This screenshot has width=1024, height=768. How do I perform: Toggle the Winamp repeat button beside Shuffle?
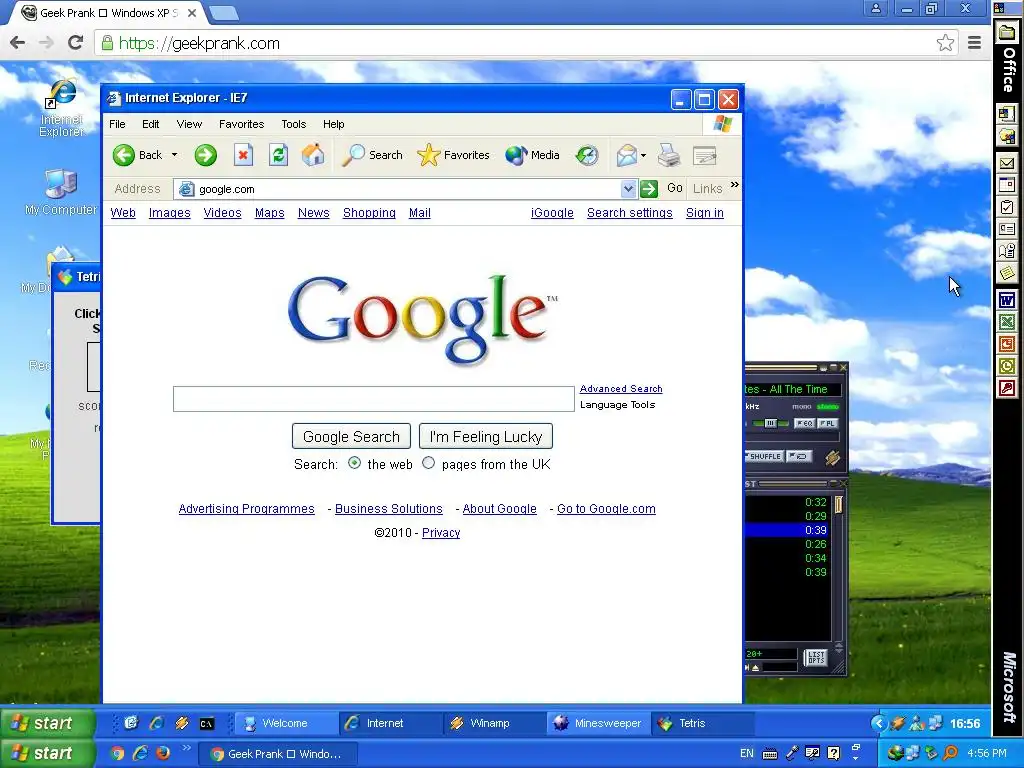(x=798, y=456)
